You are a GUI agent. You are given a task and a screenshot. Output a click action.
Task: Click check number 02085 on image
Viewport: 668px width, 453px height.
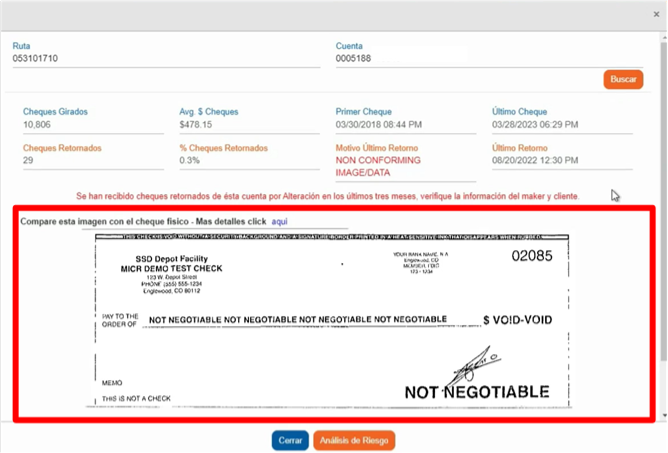[x=531, y=257]
